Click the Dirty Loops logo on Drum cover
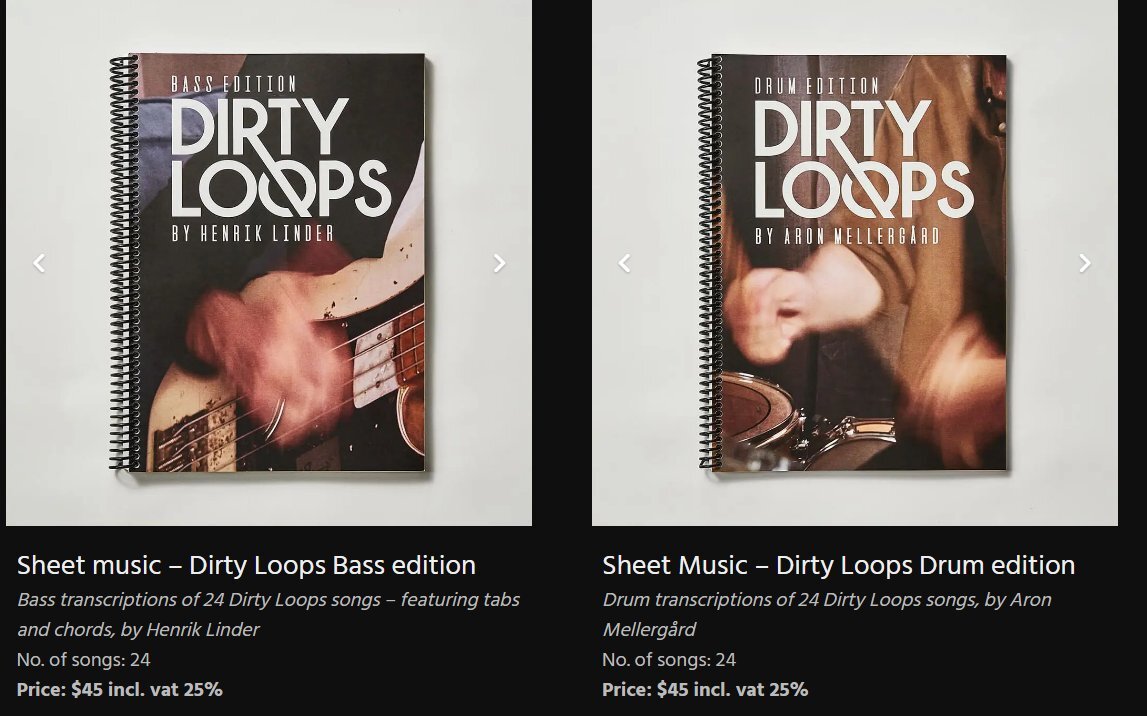Screen dimensions: 1147x716 [x=864, y=159]
